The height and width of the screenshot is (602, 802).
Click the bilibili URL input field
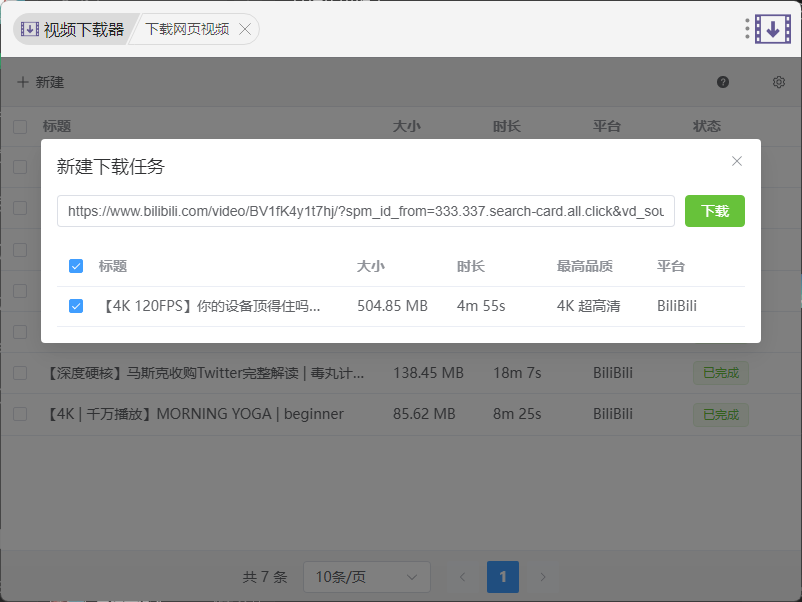click(x=365, y=211)
